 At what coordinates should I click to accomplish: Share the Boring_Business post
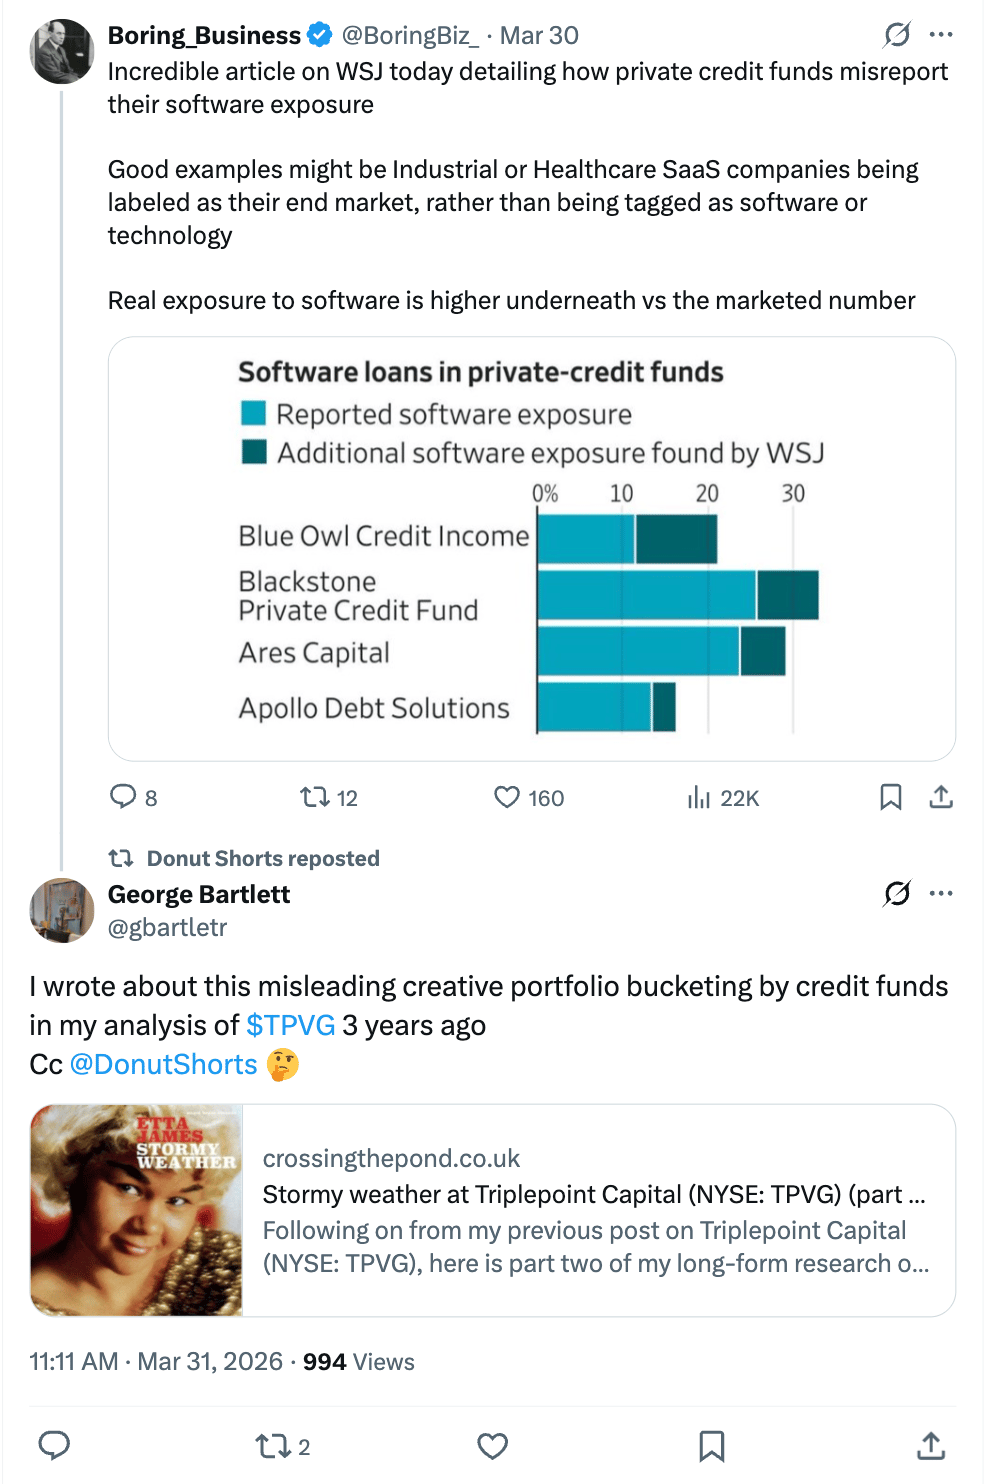tap(941, 797)
